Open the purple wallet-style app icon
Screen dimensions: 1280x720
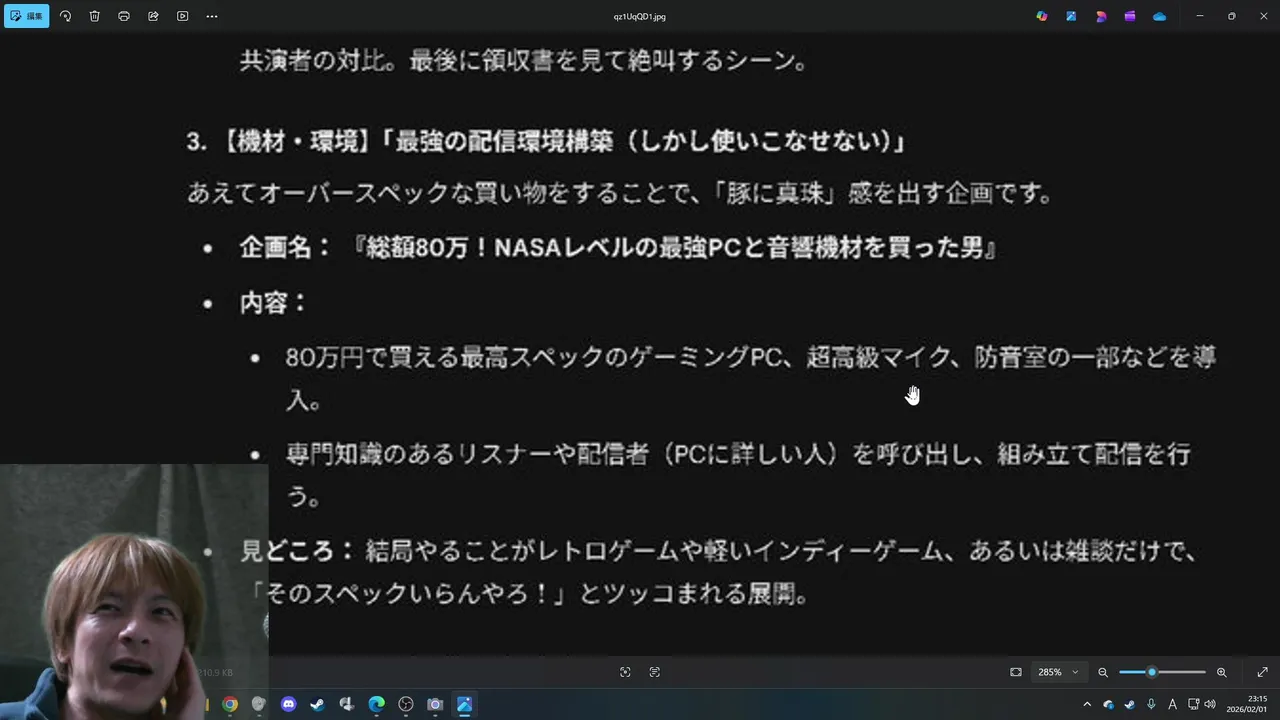pyautogui.click(x=1130, y=16)
